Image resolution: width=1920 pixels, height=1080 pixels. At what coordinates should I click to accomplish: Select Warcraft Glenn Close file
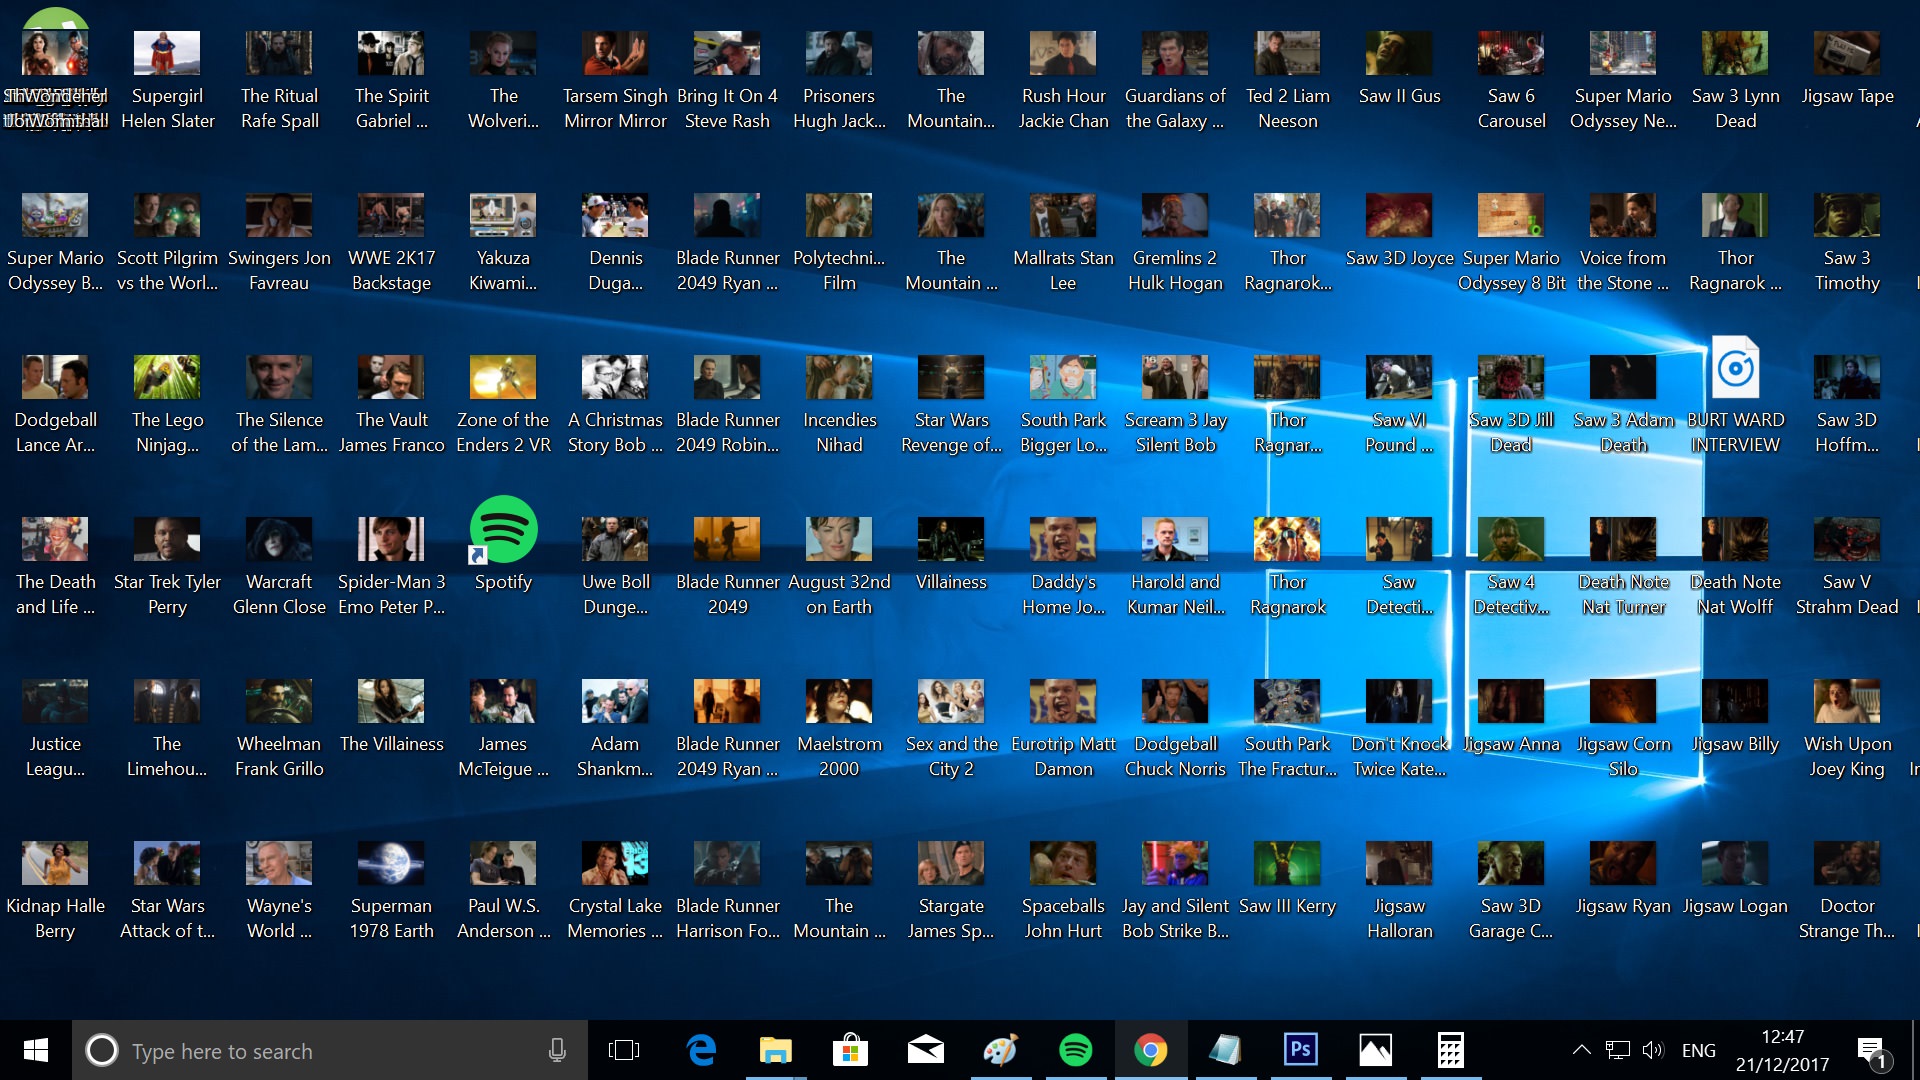tap(279, 568)
